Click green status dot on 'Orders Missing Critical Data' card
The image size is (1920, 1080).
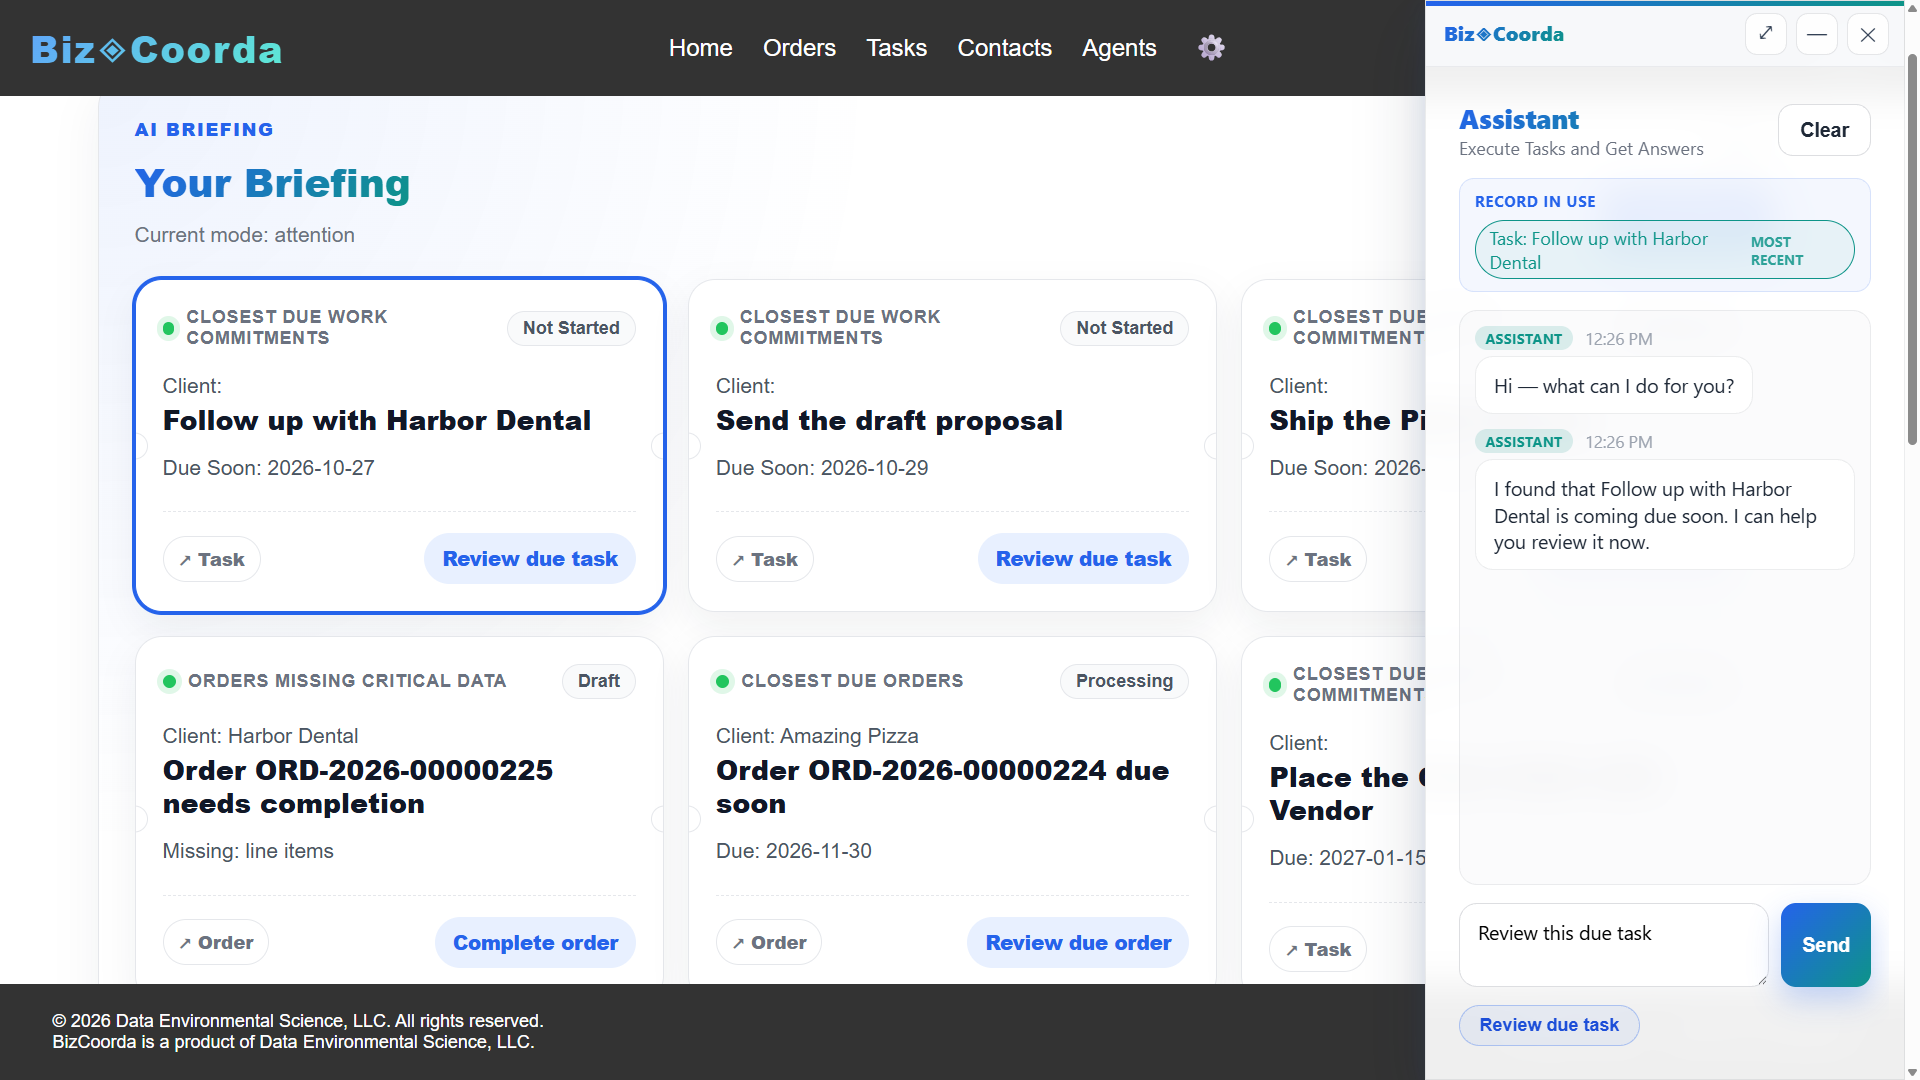tap(169, 682)
